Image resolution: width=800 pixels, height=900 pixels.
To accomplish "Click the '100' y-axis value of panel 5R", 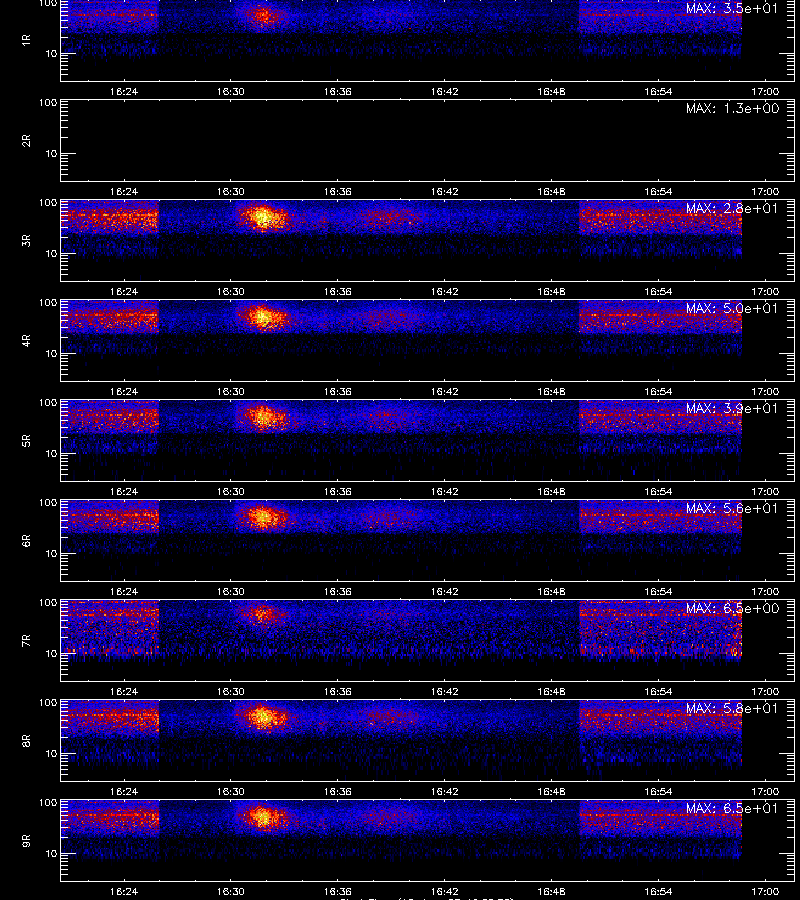I will (x=48, y=403).
